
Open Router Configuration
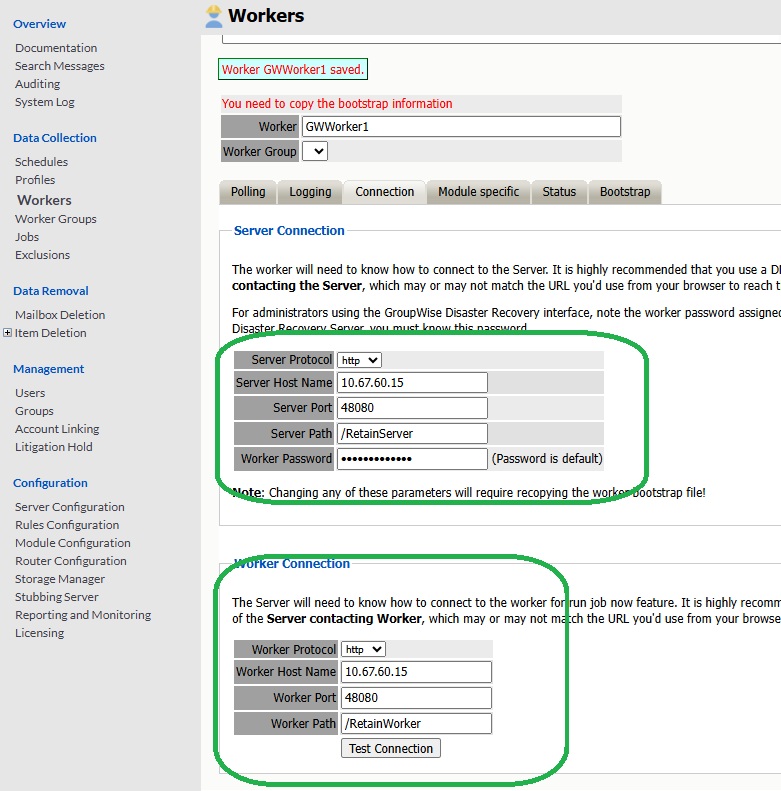[71, 561]
